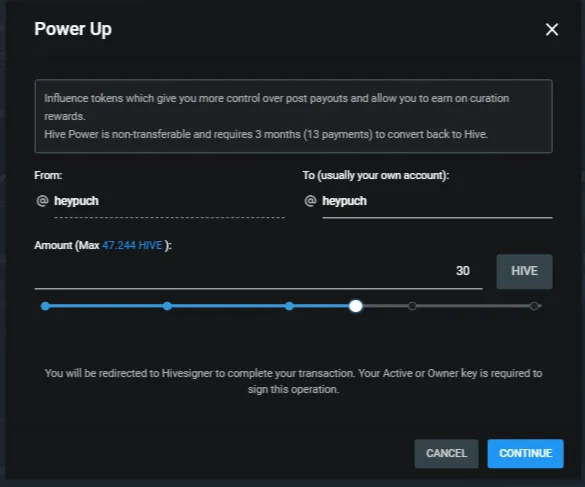Set slider to the second 25% mark
The width and height of the screenshot is (585, 487).
pos(167,306)
